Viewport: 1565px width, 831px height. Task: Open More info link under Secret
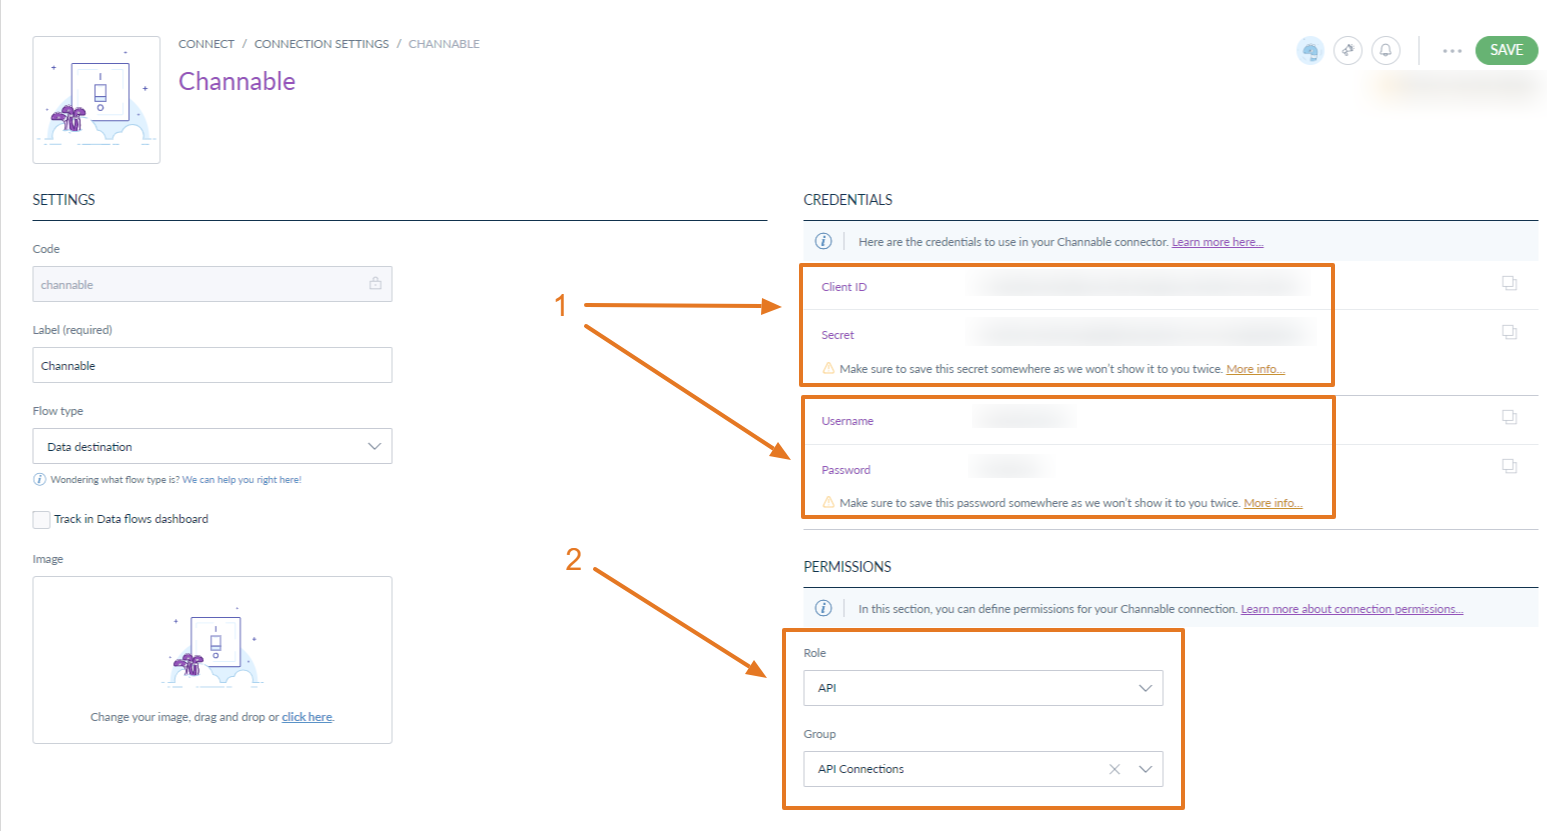(x=1255, y=369)
